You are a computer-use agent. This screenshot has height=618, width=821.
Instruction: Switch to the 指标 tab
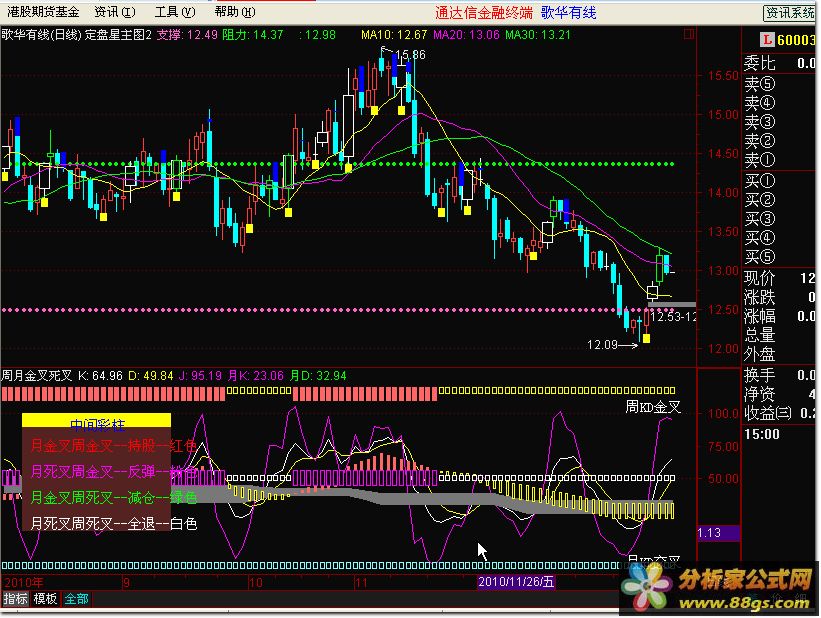pyautogui.click(x=15, y=599)
